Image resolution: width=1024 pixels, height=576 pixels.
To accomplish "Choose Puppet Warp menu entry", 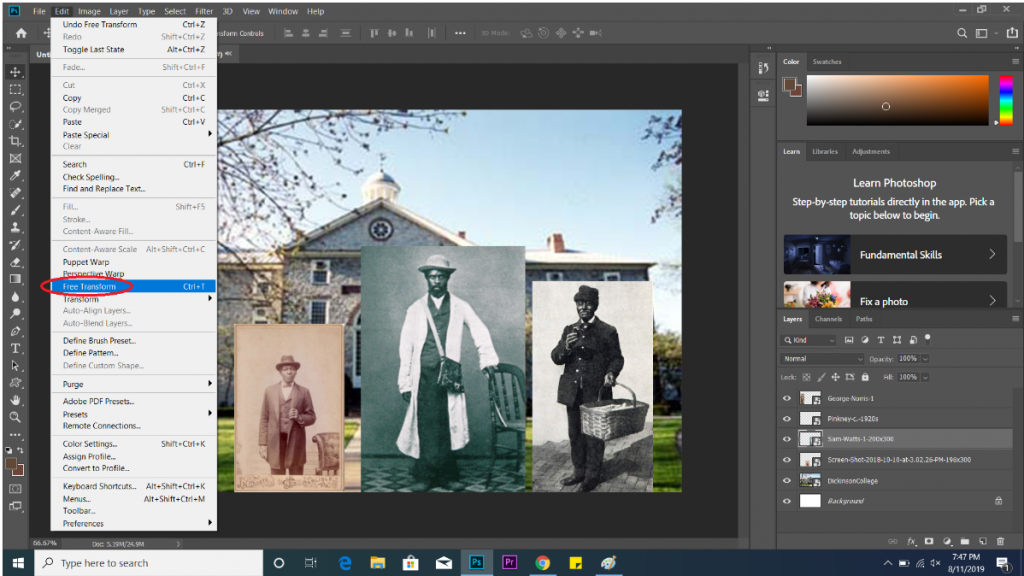I will pos(134,263).
